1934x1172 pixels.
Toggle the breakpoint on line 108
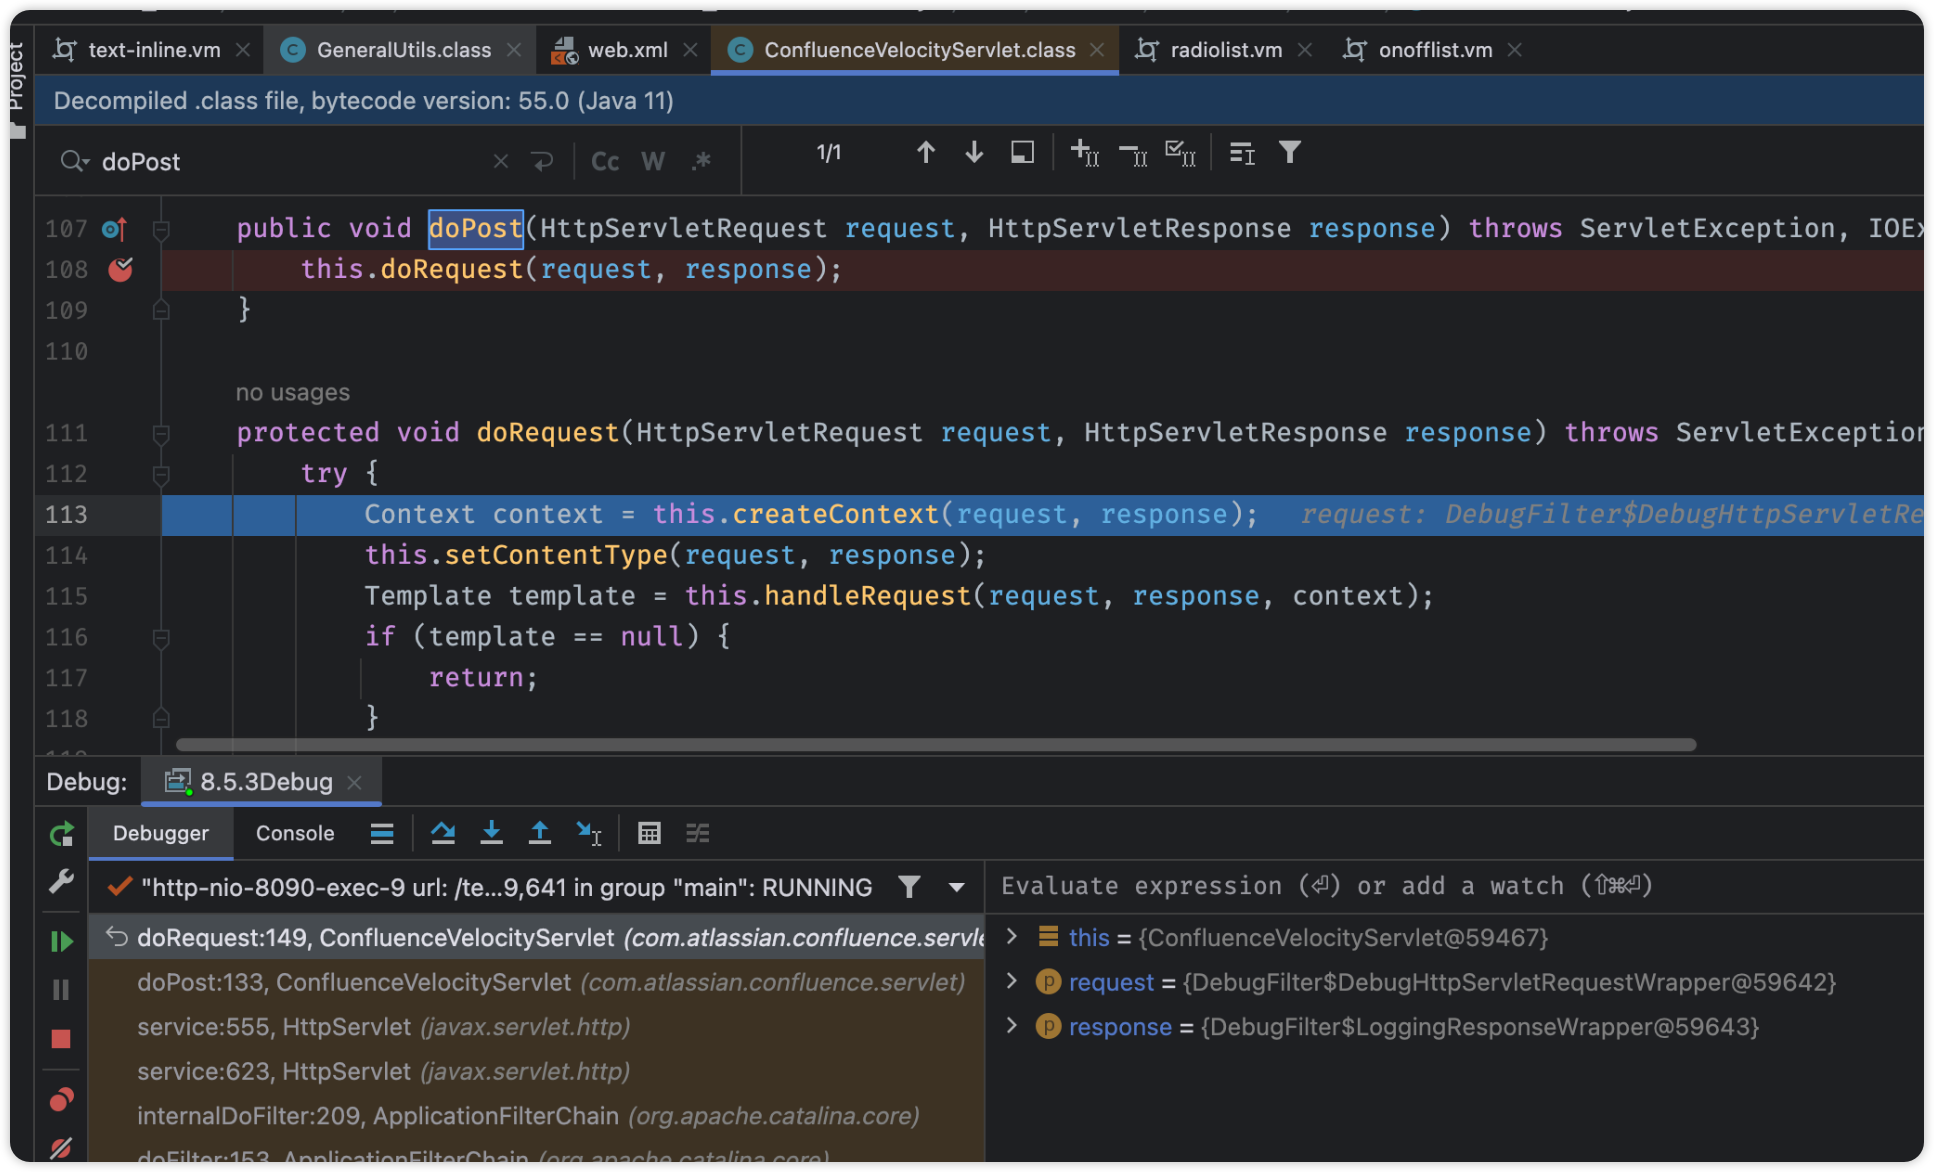coord(120,270)
